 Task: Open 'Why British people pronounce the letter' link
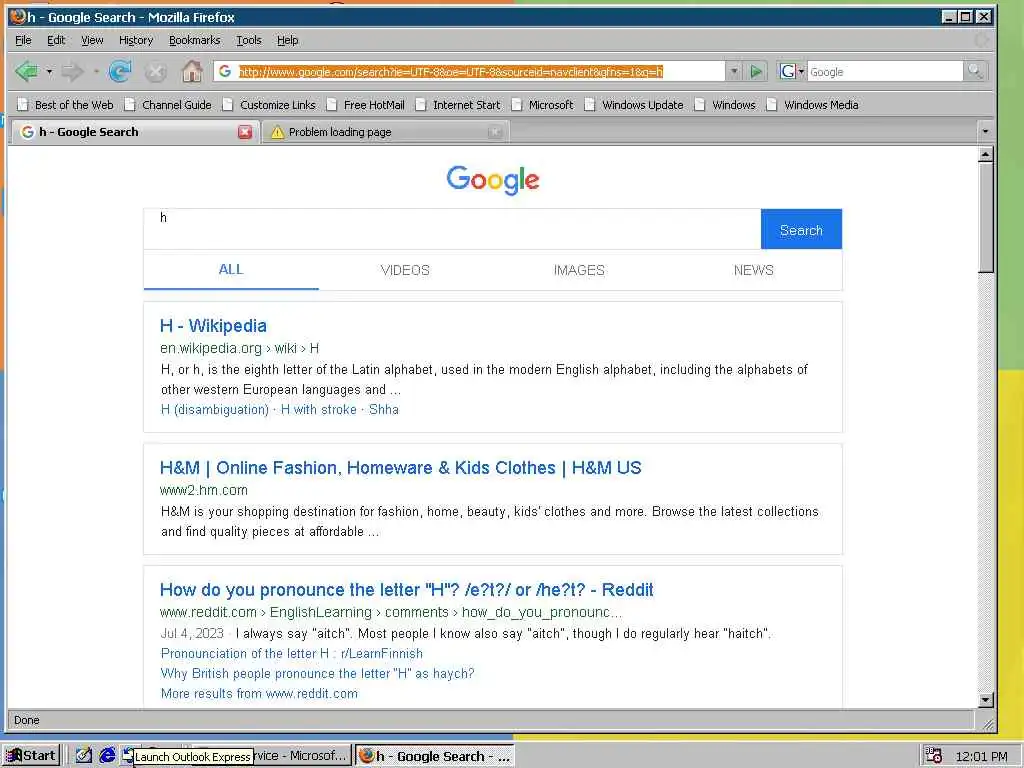(317, 673)
